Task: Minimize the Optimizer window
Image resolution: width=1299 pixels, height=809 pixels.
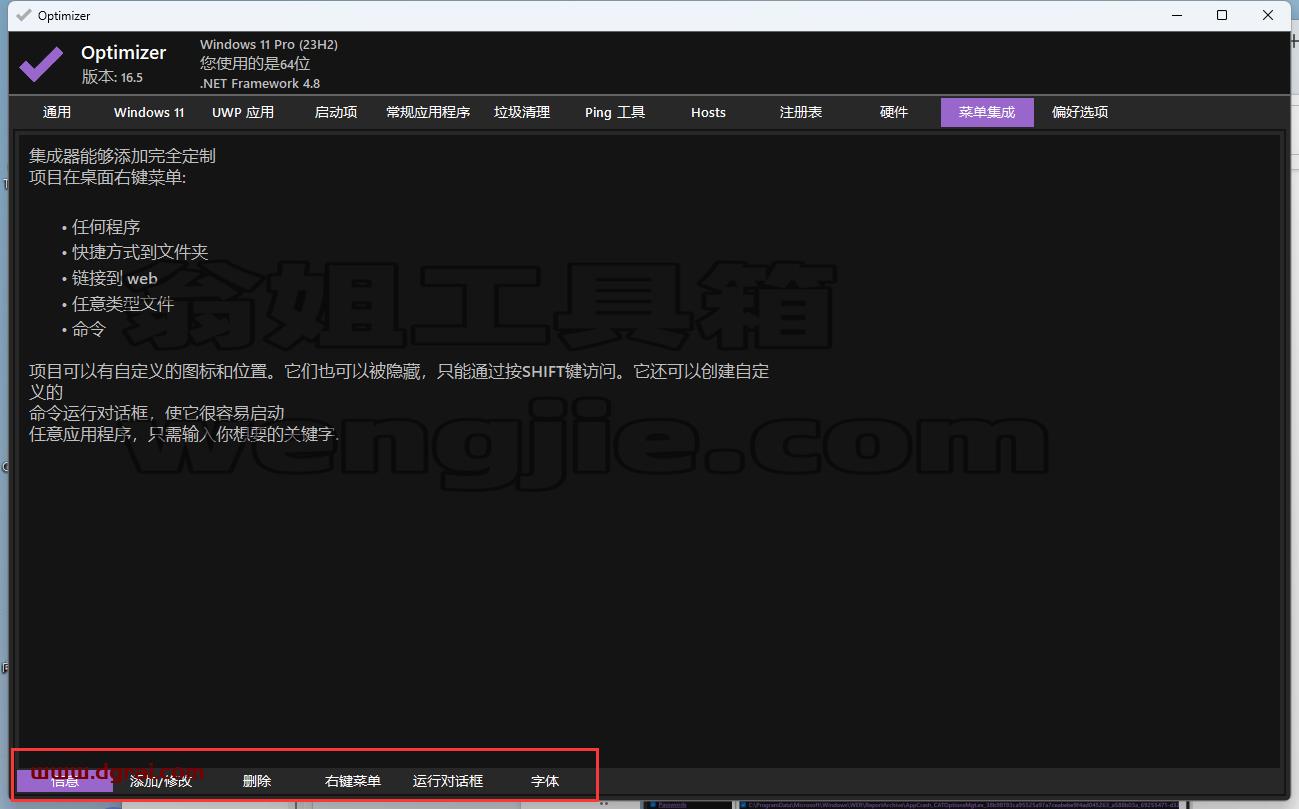Action: coord(1175,15)
